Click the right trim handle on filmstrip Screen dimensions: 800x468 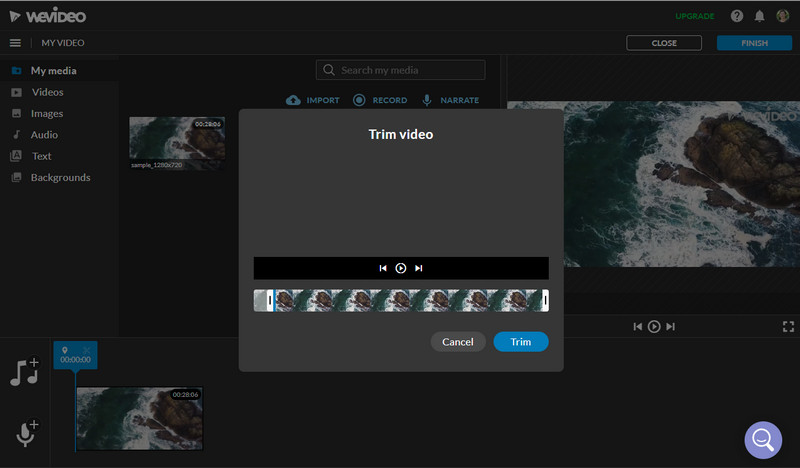point(545,301)
